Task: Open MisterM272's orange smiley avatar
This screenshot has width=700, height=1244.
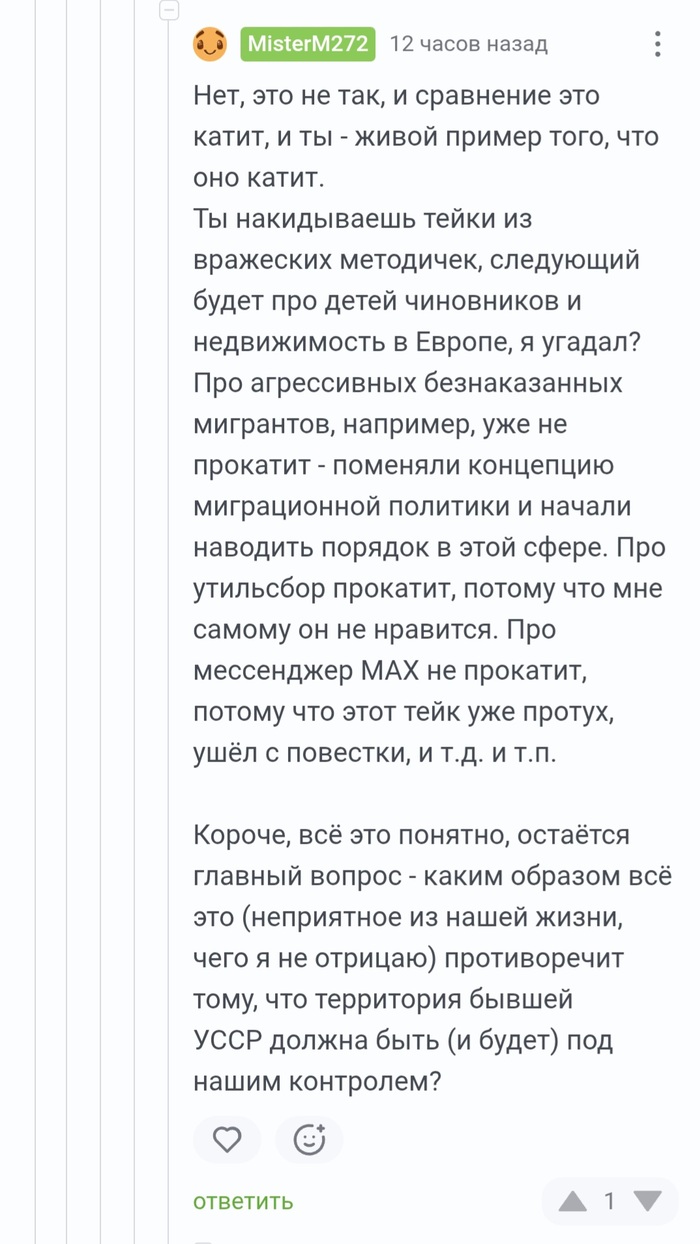Action: click(x=210, y=44)
